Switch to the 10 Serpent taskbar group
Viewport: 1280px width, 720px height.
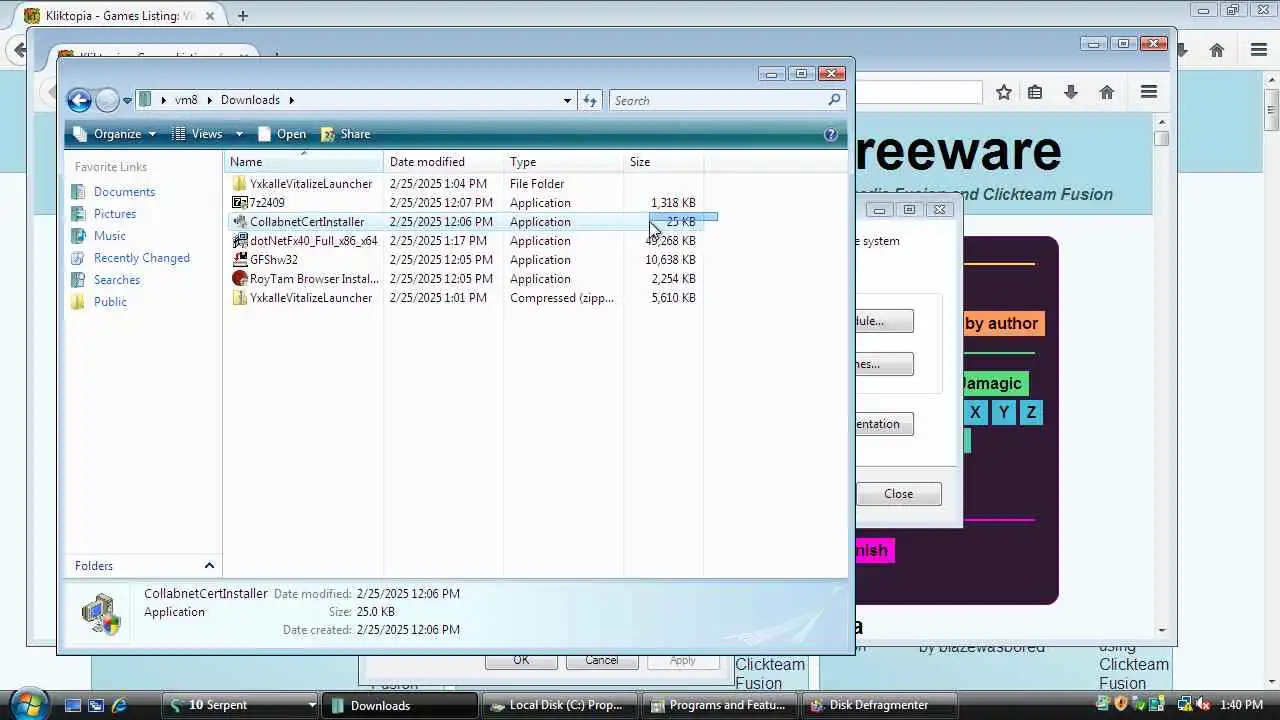pyautogui.click(x=241, y=705)
